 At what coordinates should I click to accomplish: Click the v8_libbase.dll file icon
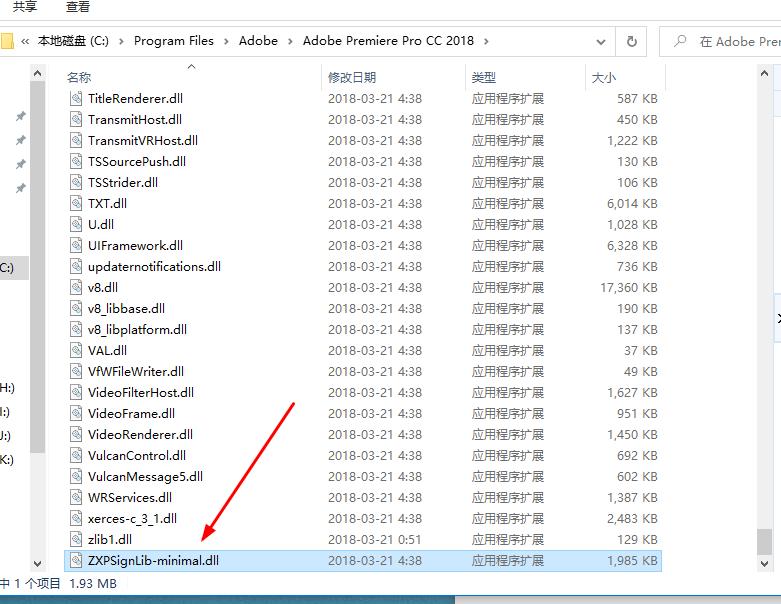76,308
